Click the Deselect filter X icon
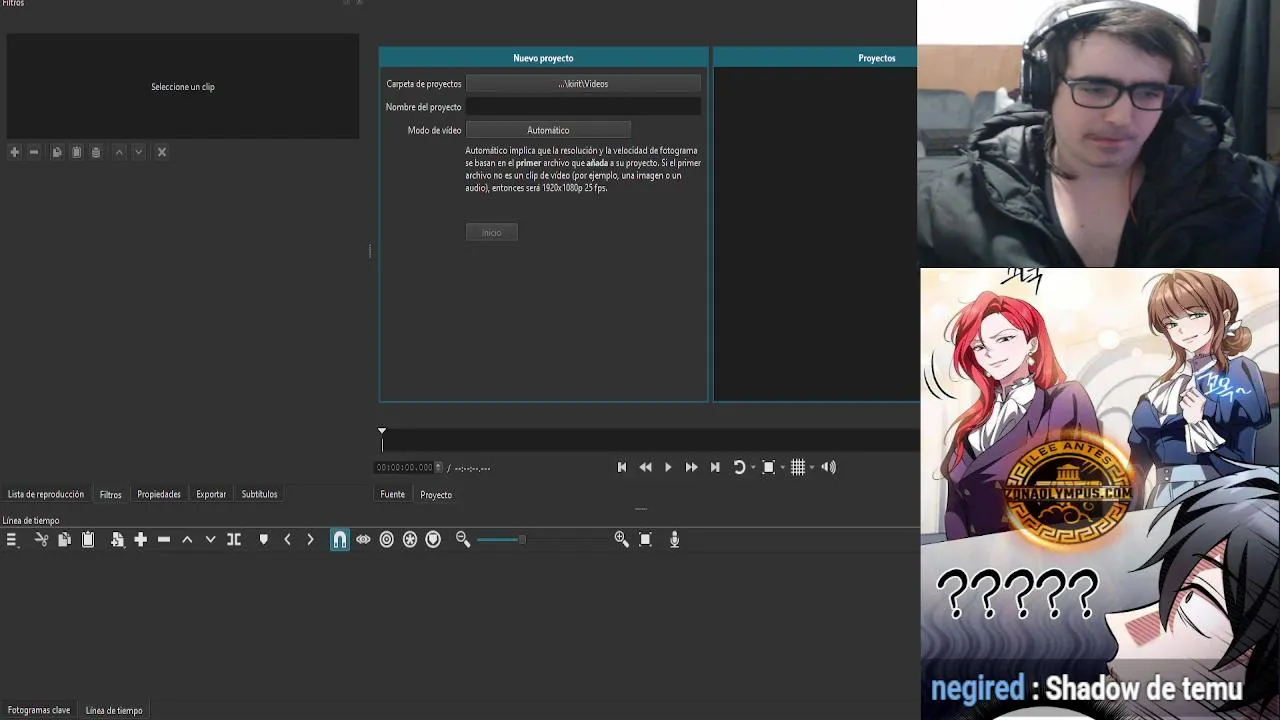 [x=162, y=152]
